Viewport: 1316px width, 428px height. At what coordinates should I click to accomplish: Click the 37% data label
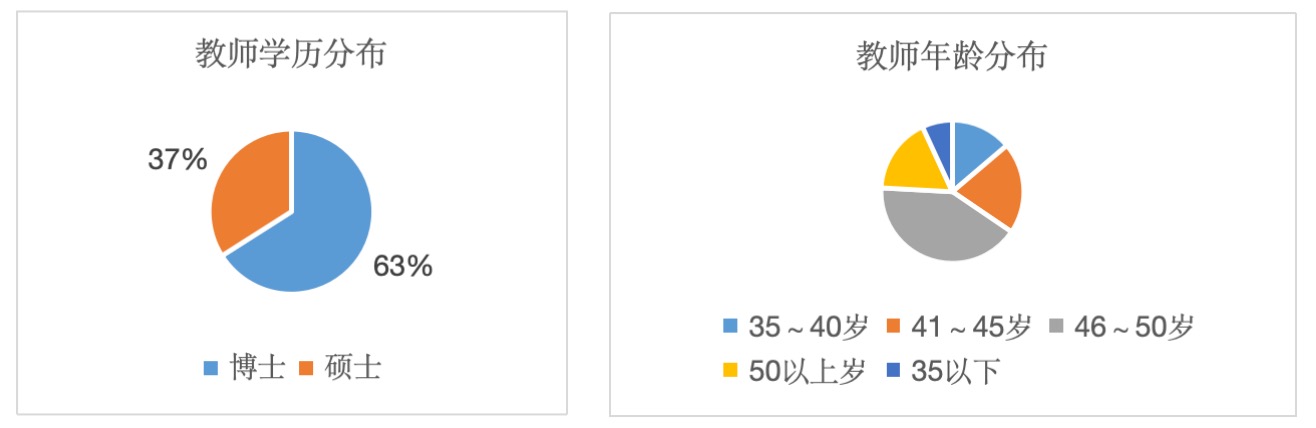point(179,158)
